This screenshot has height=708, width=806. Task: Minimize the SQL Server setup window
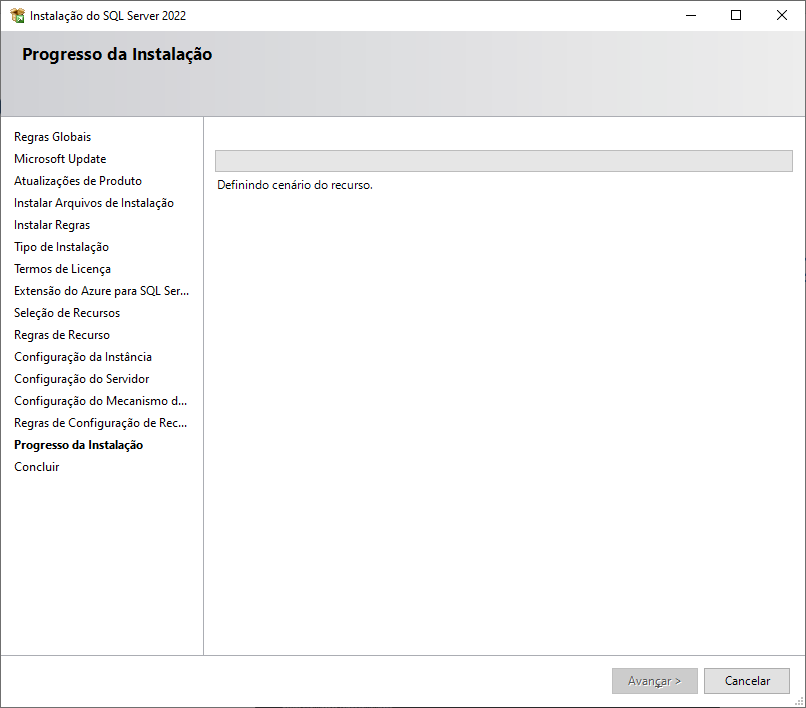(691, 15)
